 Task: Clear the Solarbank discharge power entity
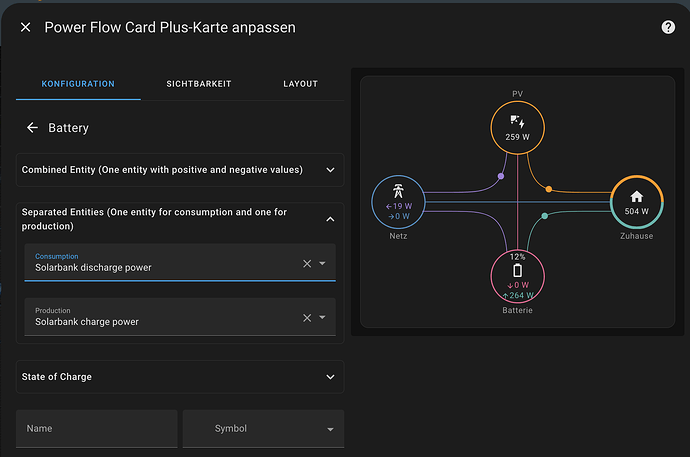(307, 264)
